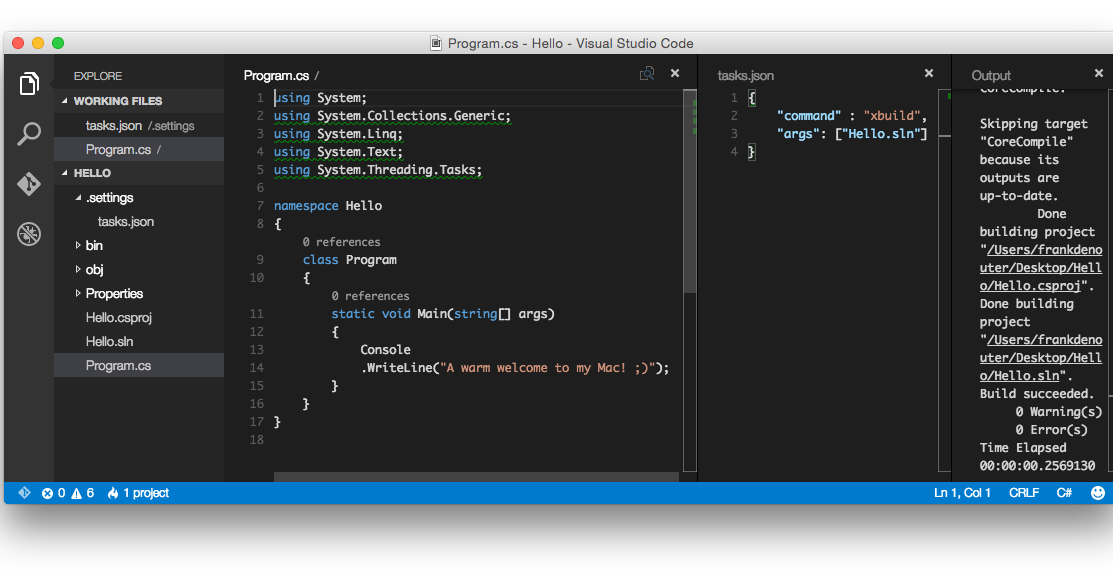Viewport: 1113px width, 584px height.
Task: Click 'using System.Linq;' line
Action: click(x=338, y=133)
